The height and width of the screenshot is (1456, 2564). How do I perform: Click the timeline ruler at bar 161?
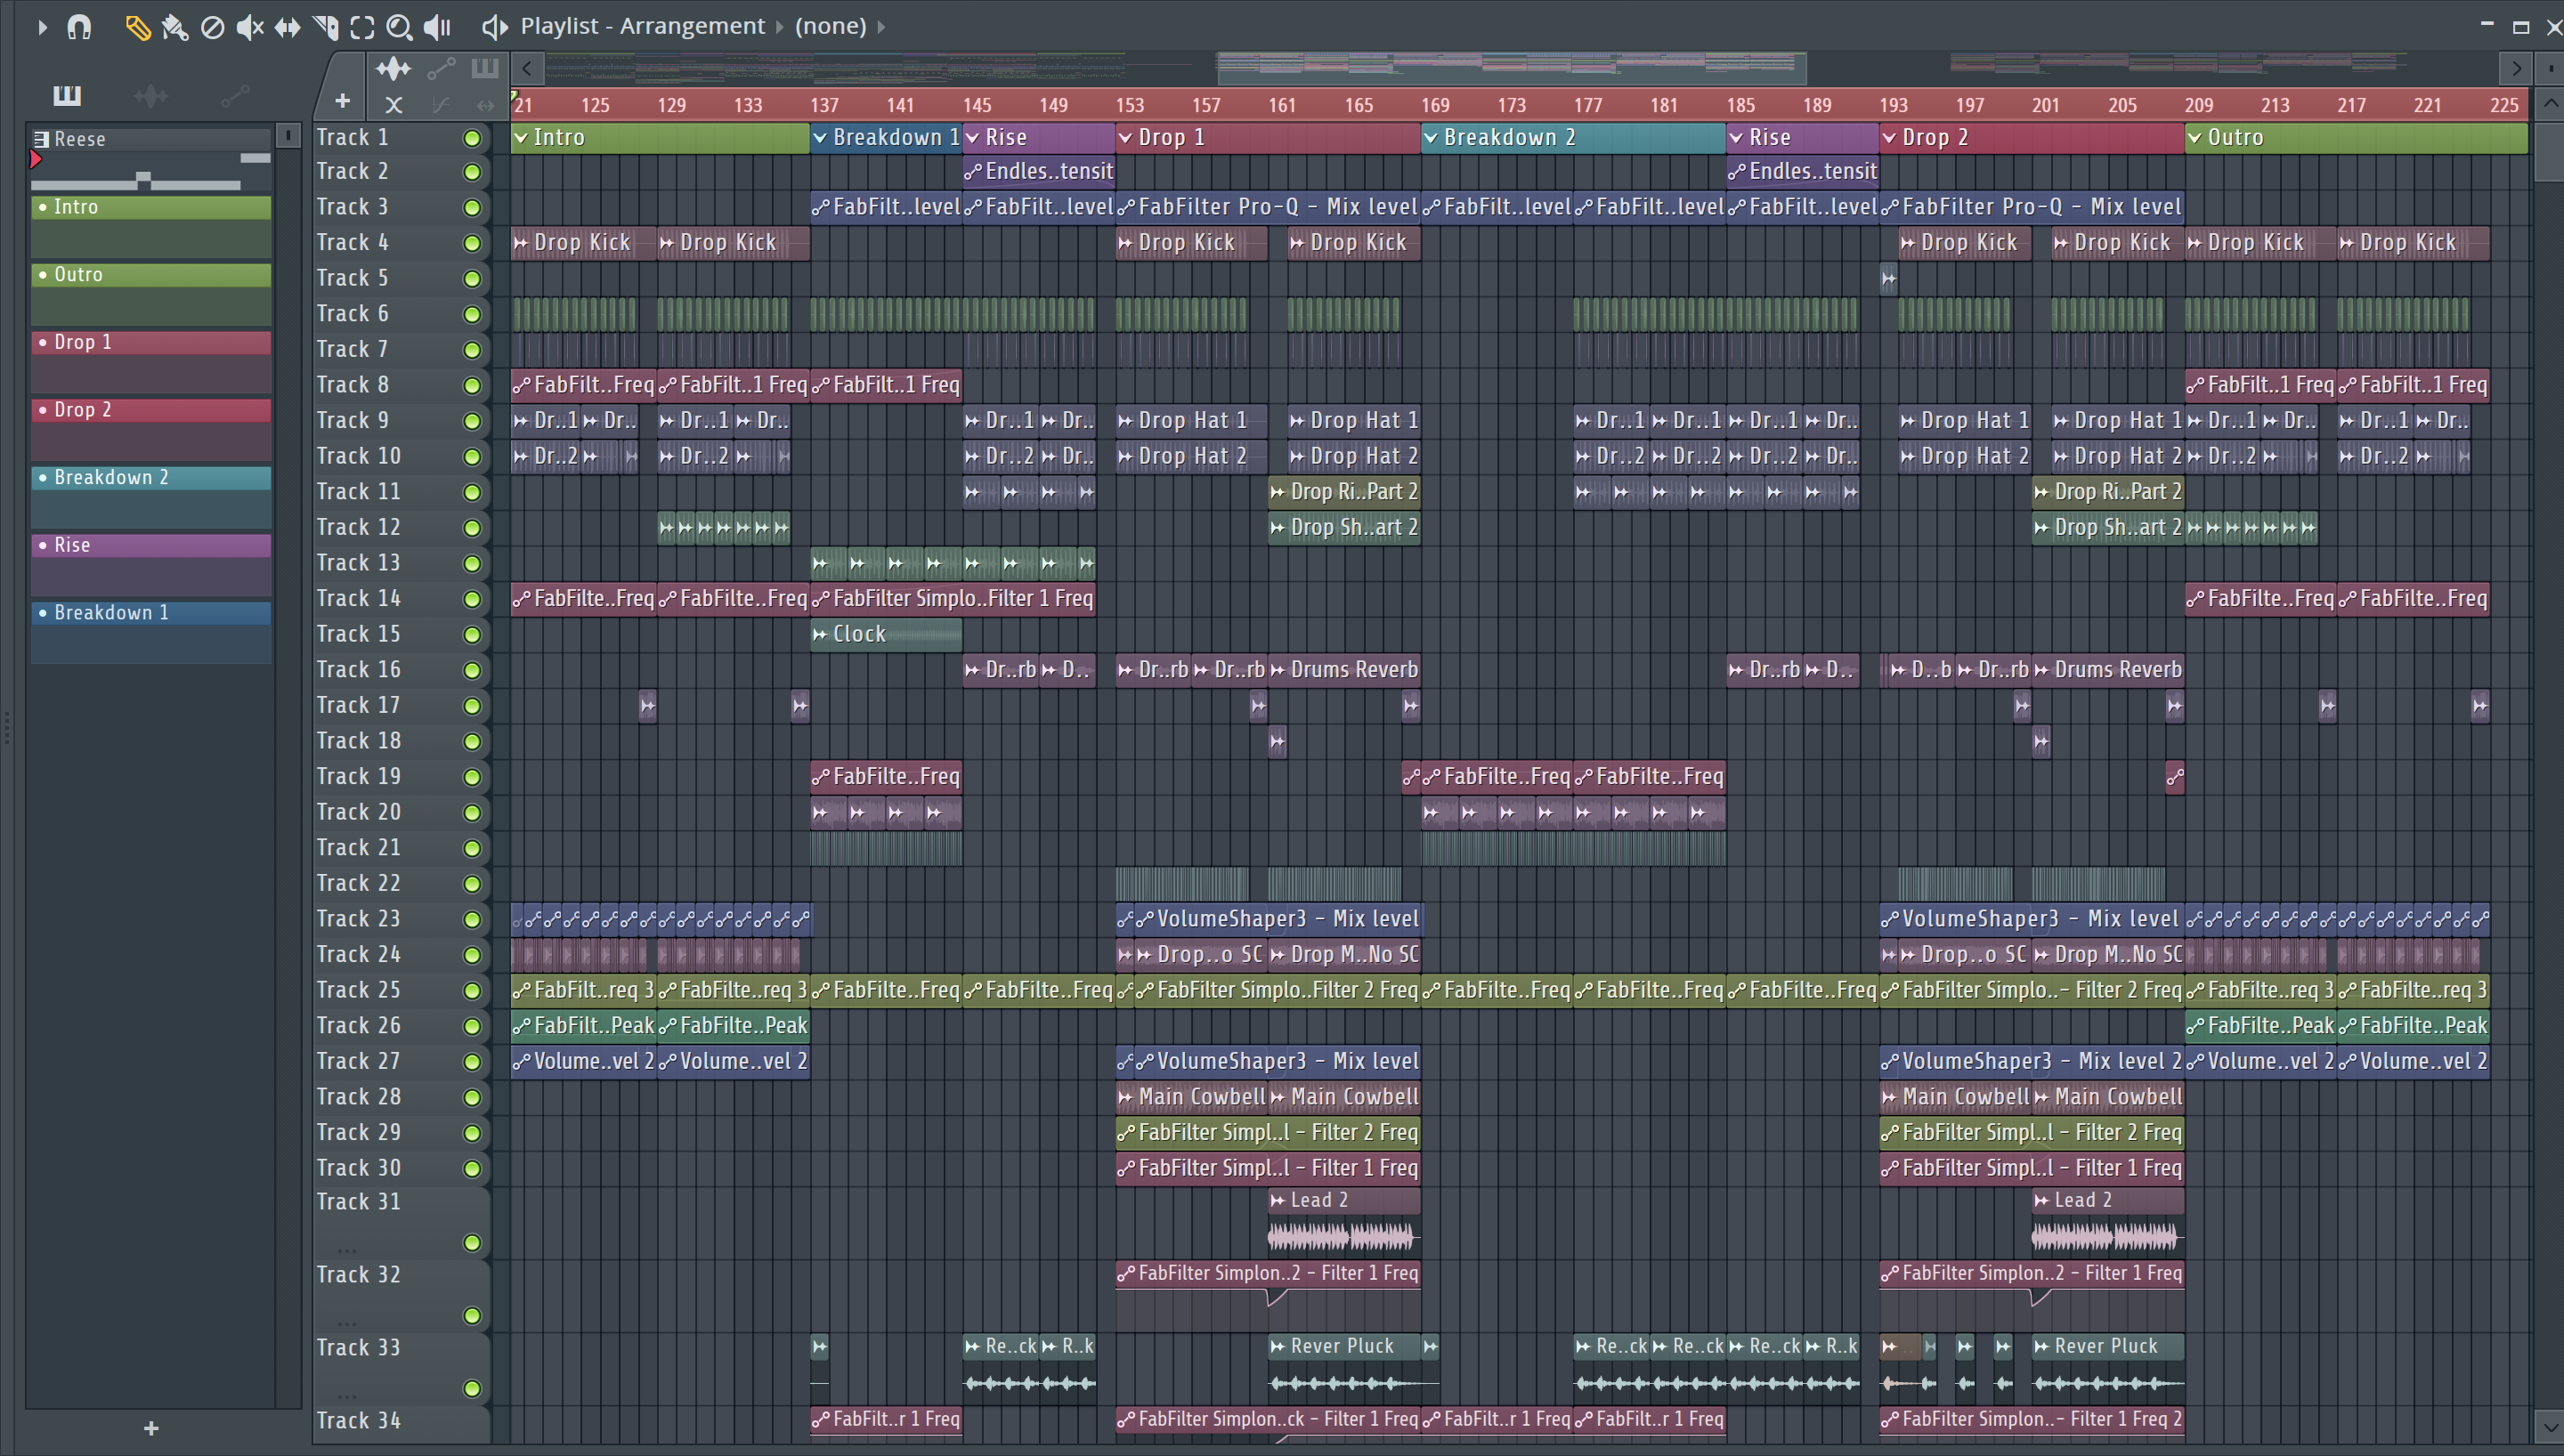pyautogui.click(x=1282, y=105)
